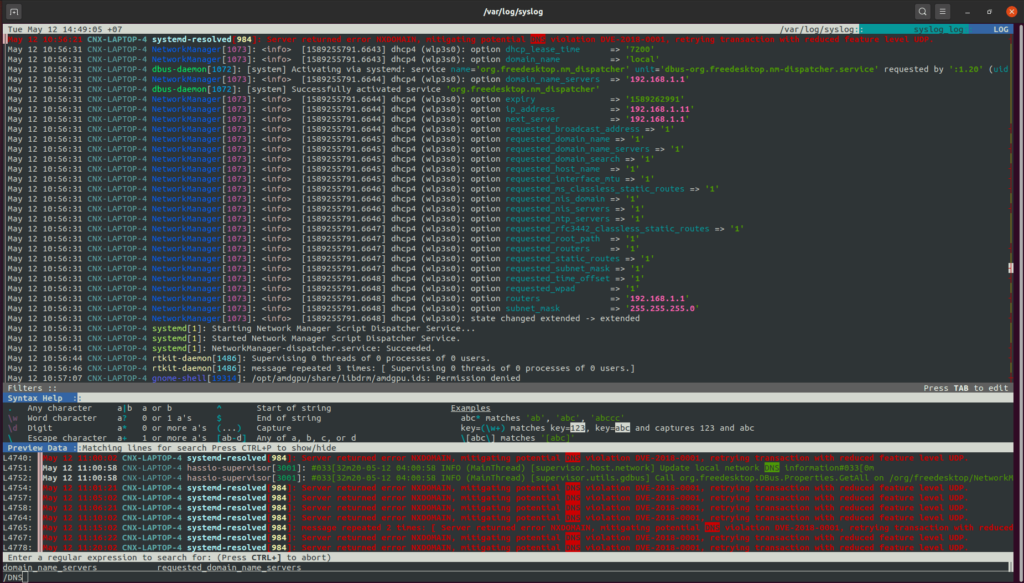Click 'Press TAB to edit' hint
This screenshot has width=1024, height=583.
click(x=965, y=388)
